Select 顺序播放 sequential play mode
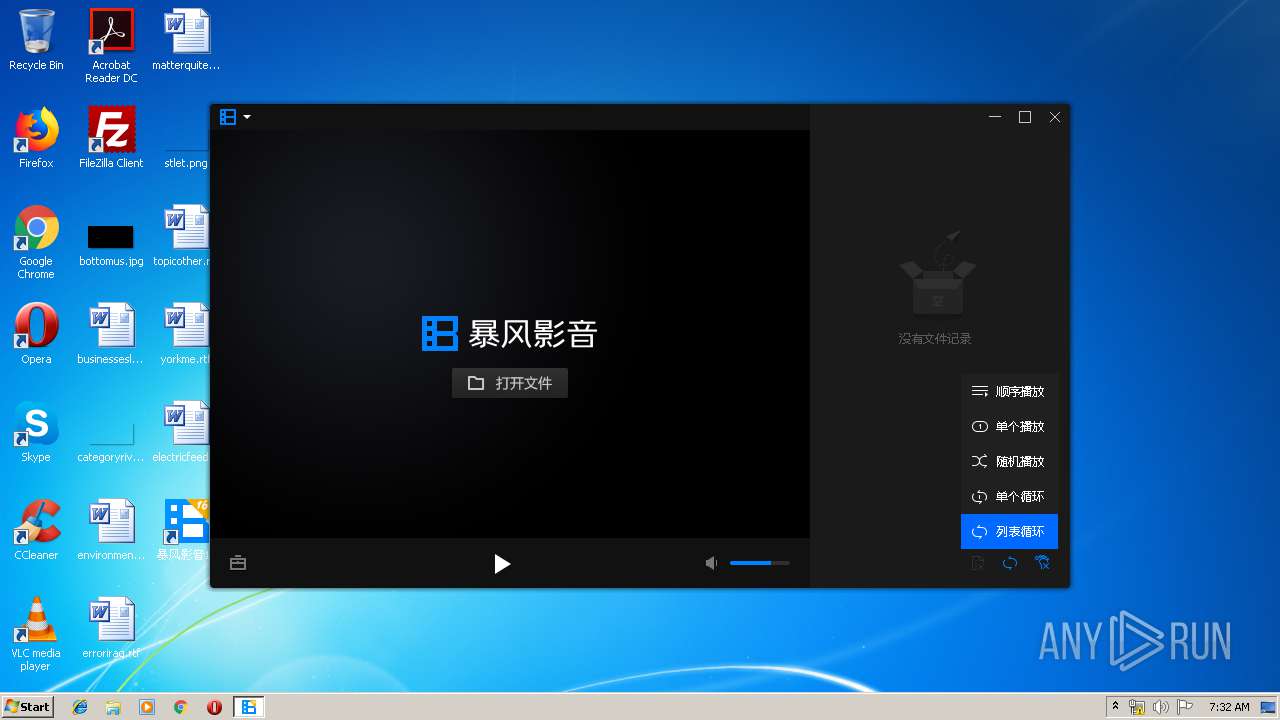The height and width of the screenshot is (720, 1280). click(x=1009, y=391)
